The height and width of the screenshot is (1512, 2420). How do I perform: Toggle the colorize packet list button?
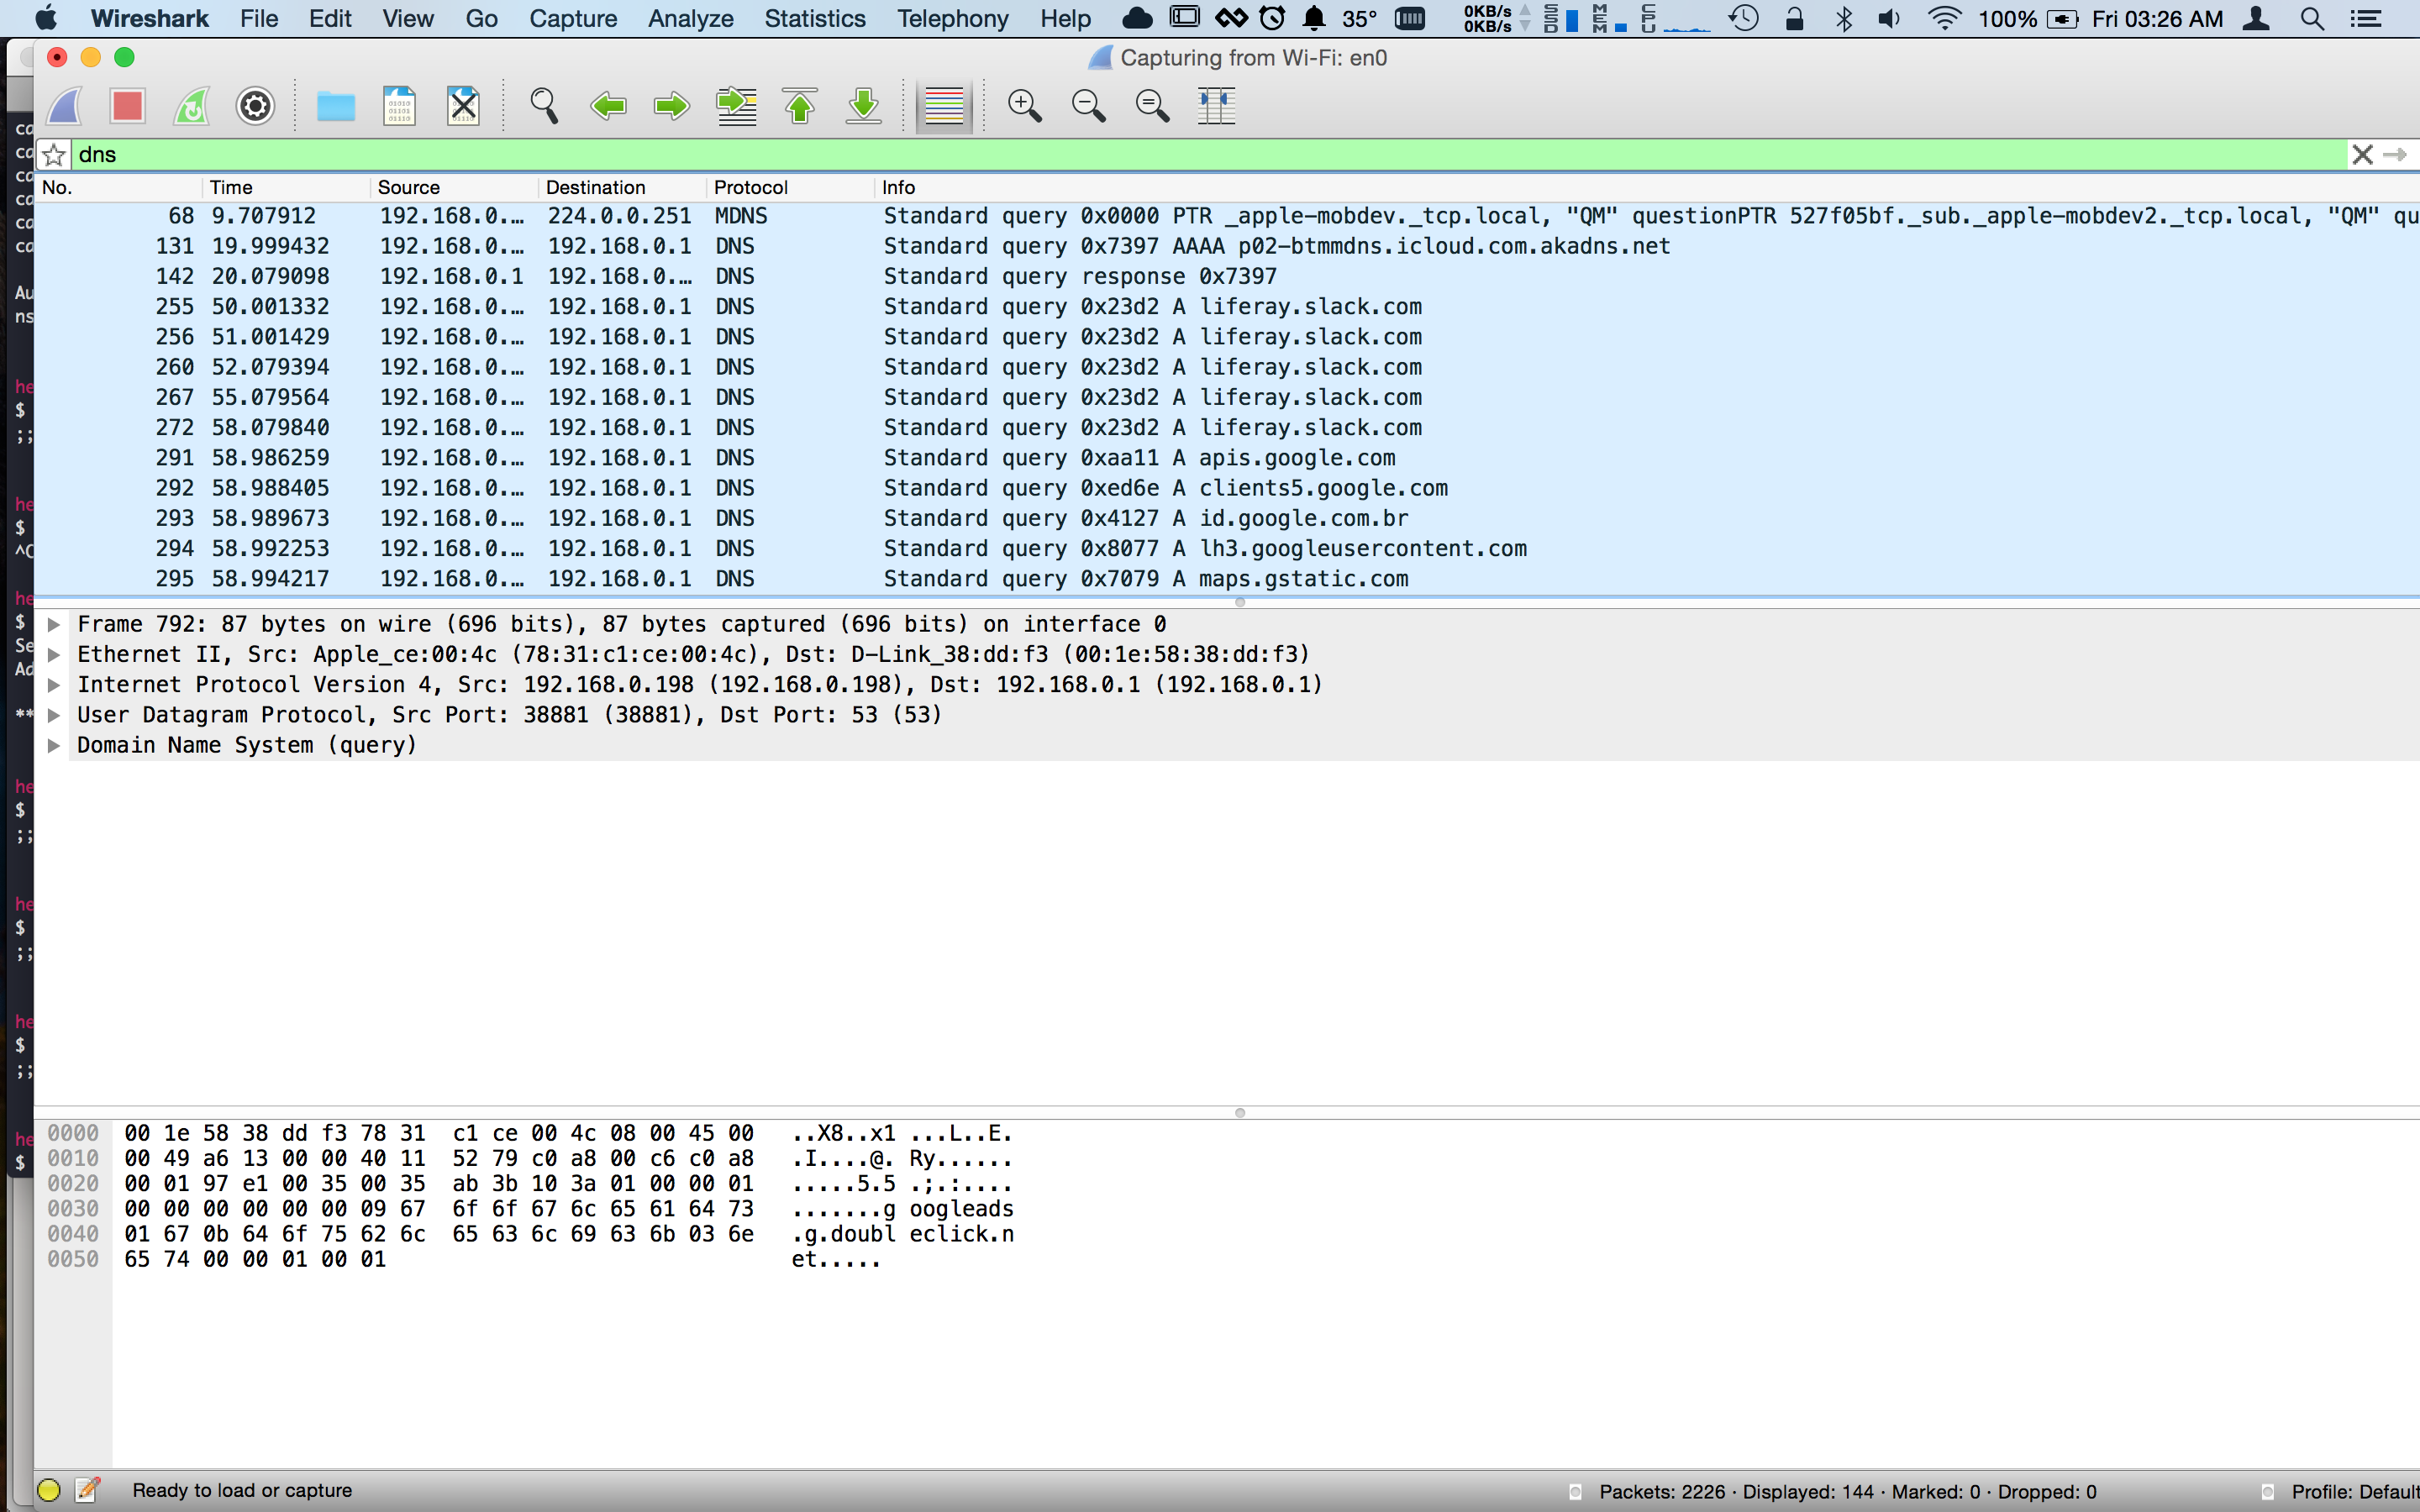944,106
